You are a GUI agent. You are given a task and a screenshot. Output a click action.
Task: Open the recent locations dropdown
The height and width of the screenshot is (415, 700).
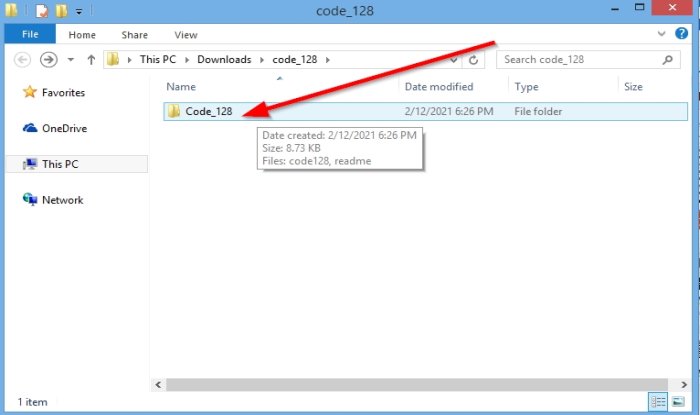point(71,59)
